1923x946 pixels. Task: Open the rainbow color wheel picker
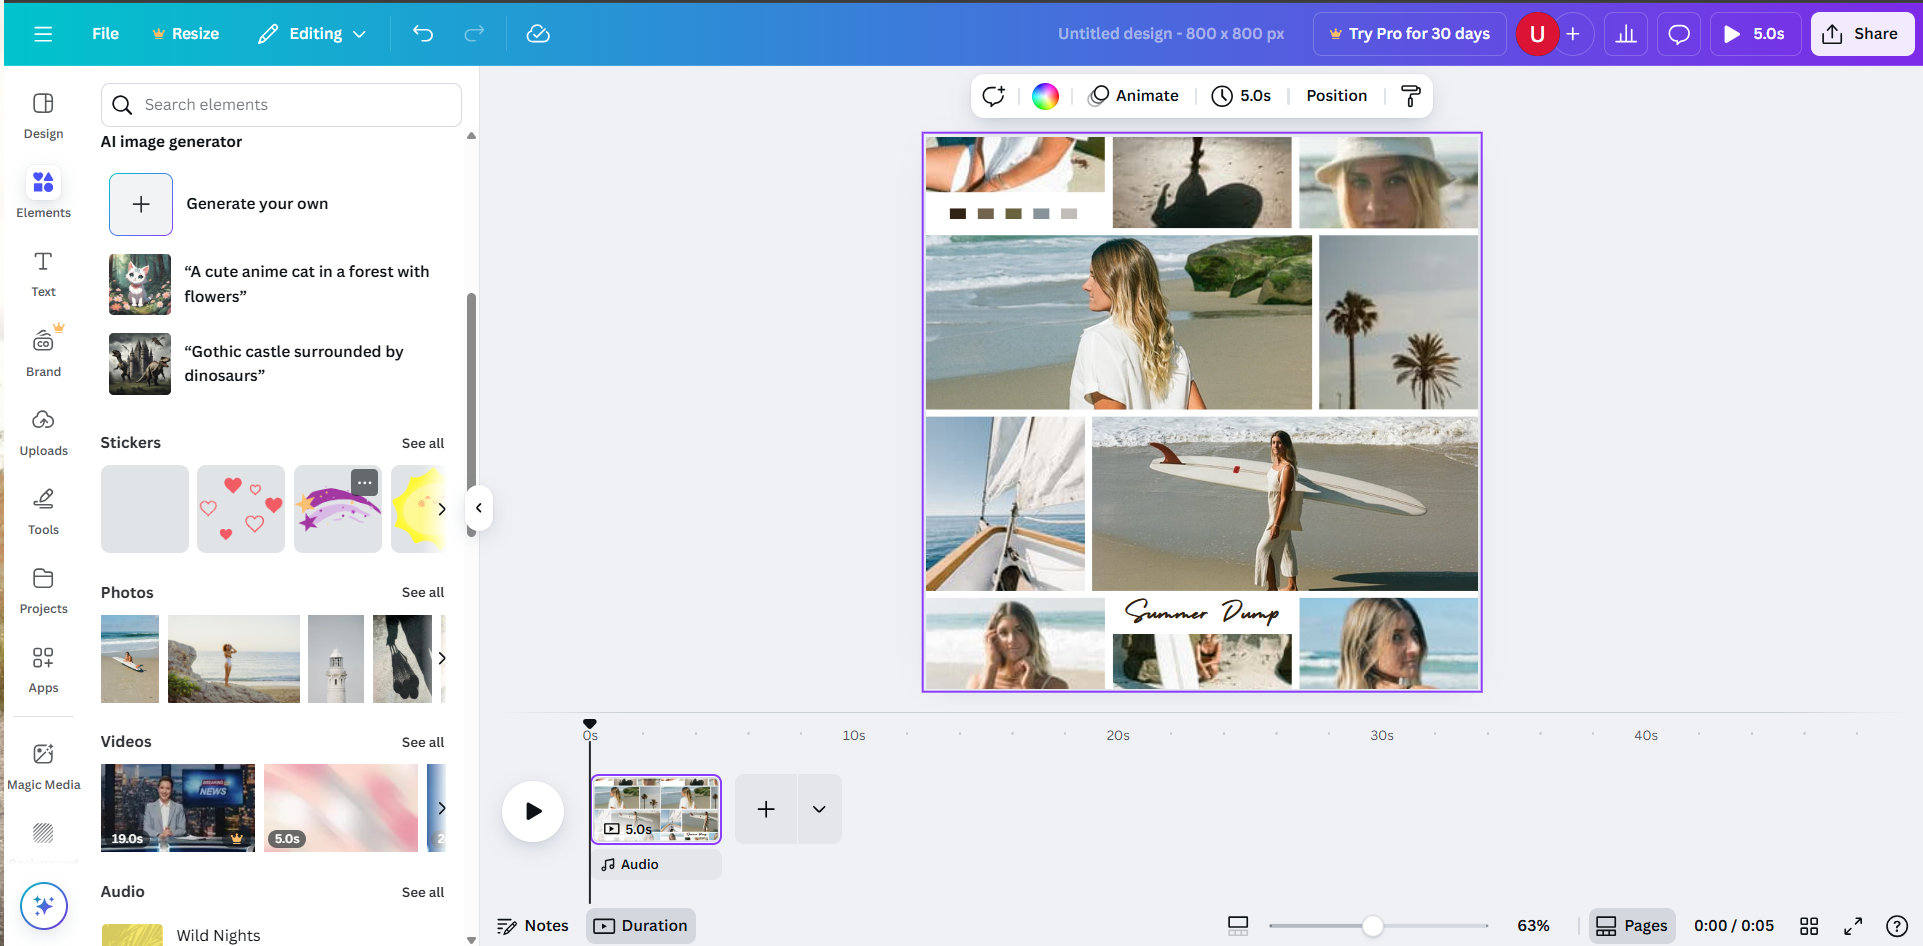pyautogui.click(x=1044, y=95)
